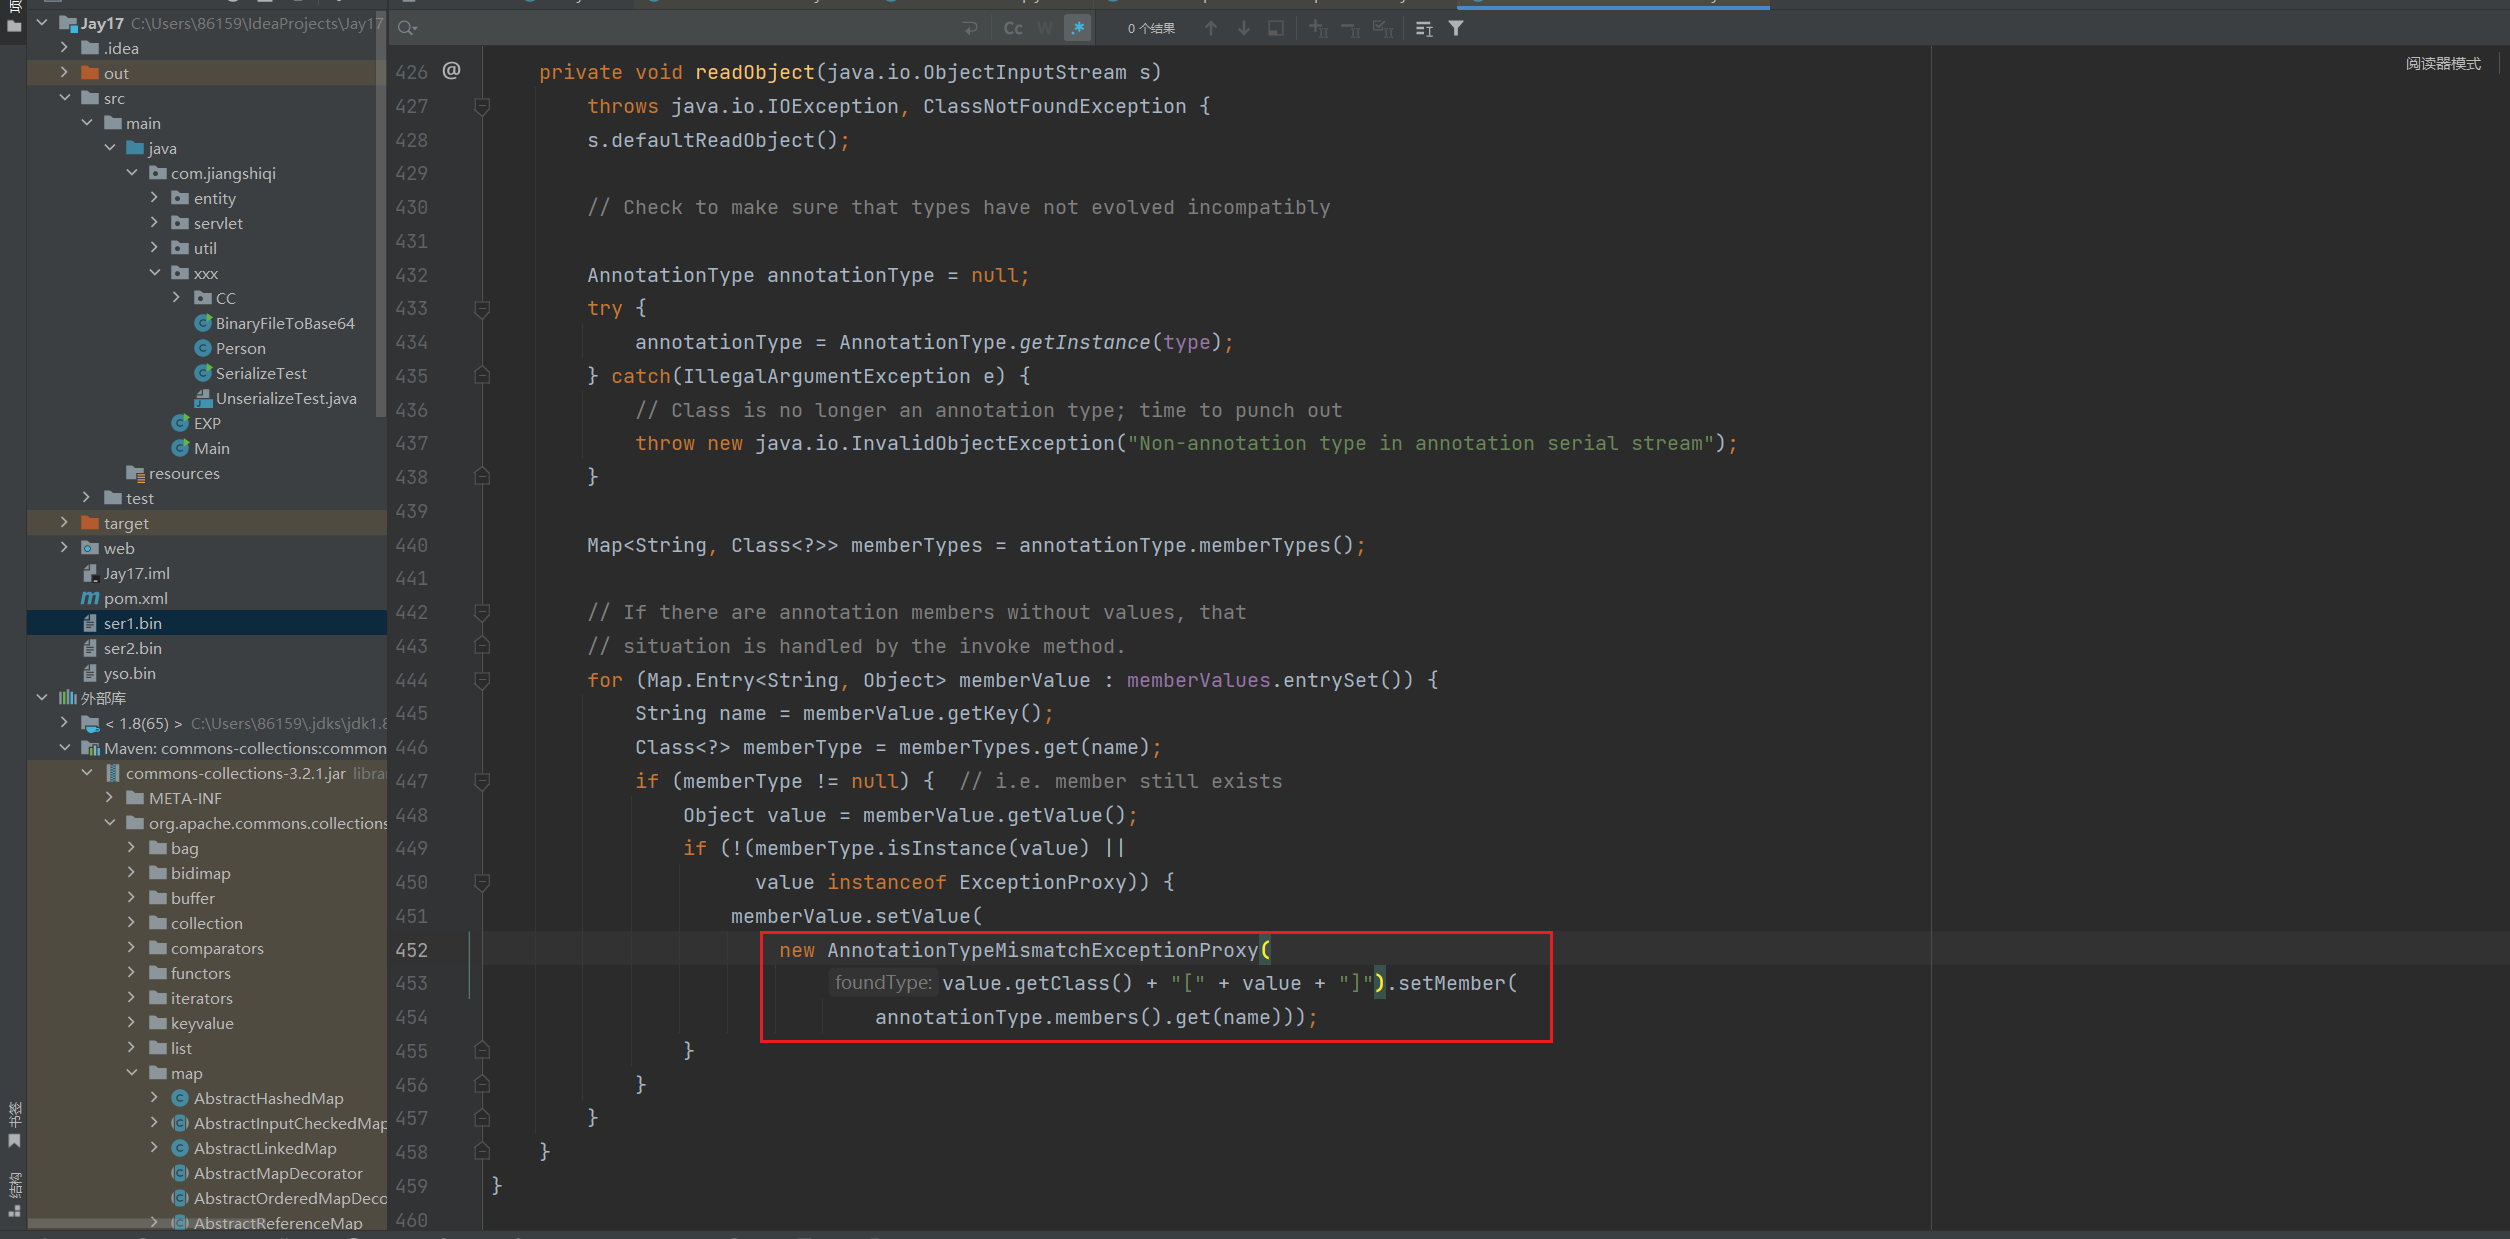Click add selection for next occurrence icon

(x=1318, y=28)
